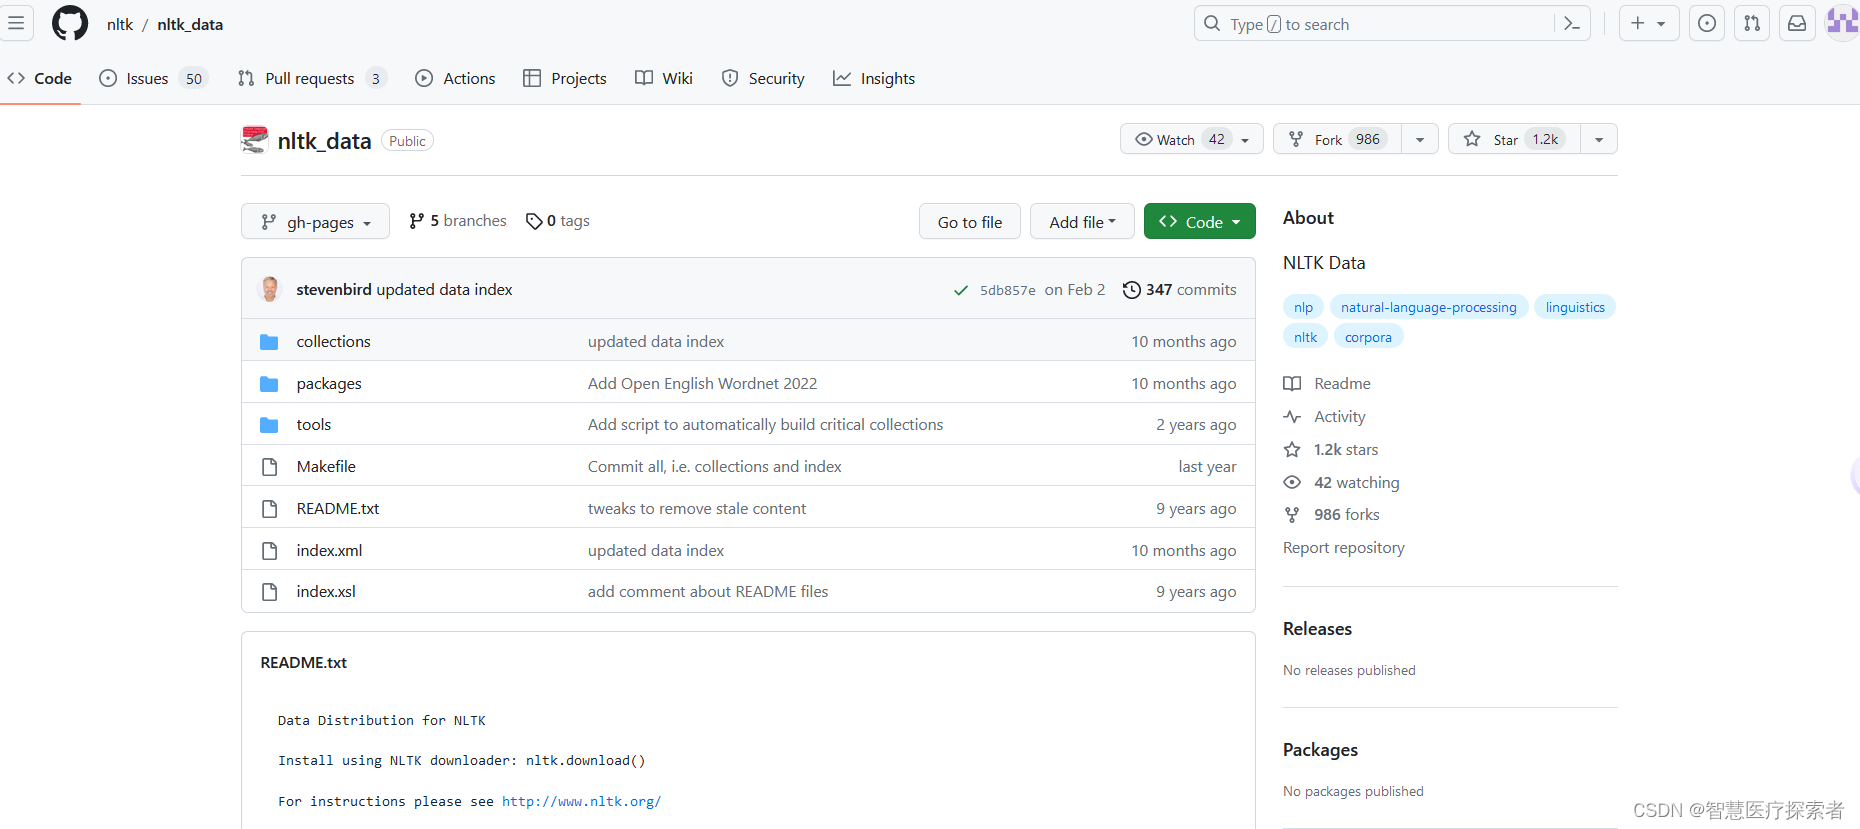1860x829 pixels.
Task: Click the corpora topic tag
Action: coord(1368,338)
